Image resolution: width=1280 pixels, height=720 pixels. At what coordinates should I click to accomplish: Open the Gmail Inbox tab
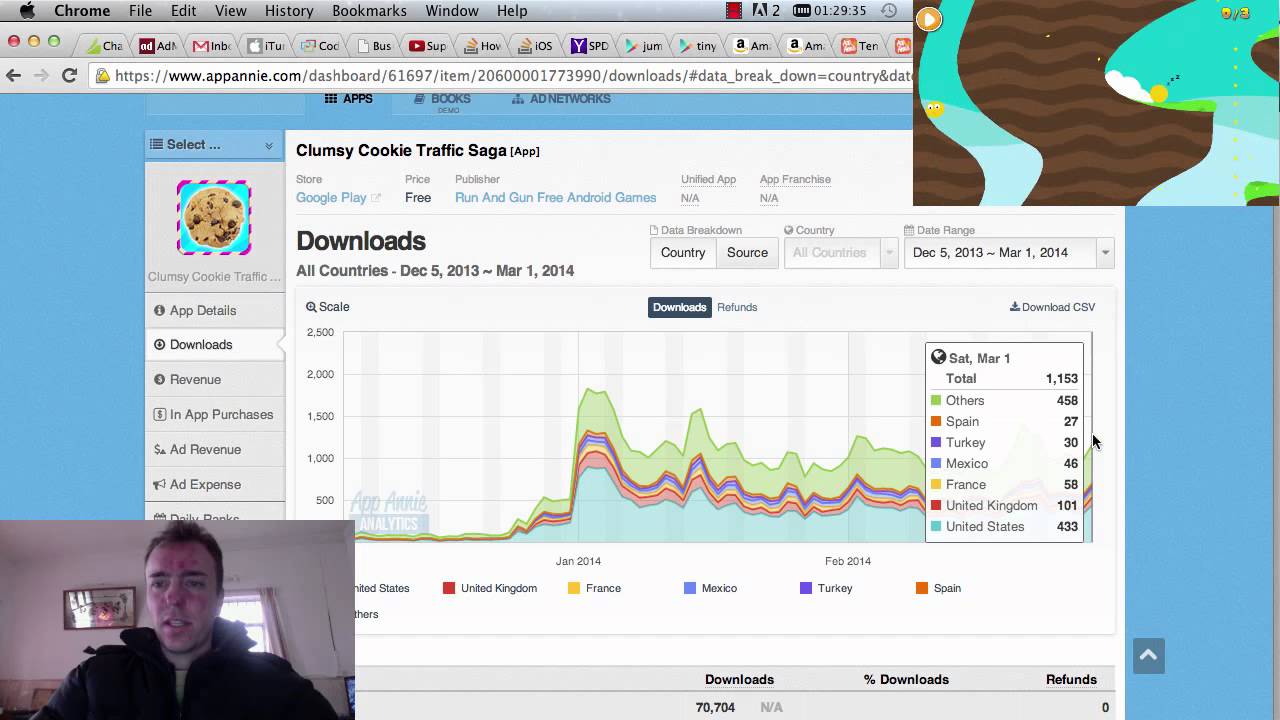point(212,45)
